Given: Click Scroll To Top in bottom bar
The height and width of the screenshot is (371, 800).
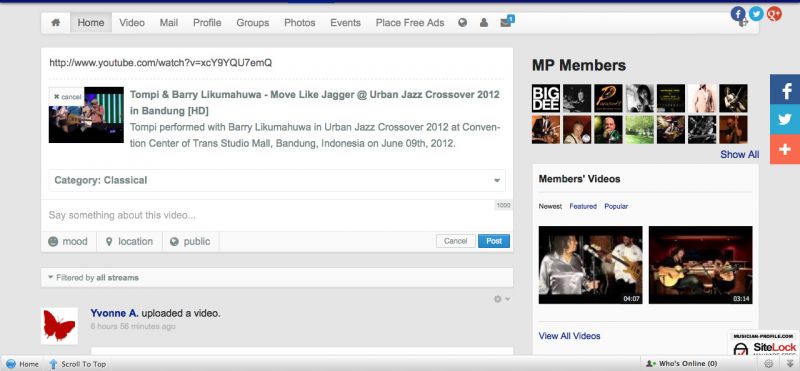Looking at the screenshot, I should tap(78, 364).
